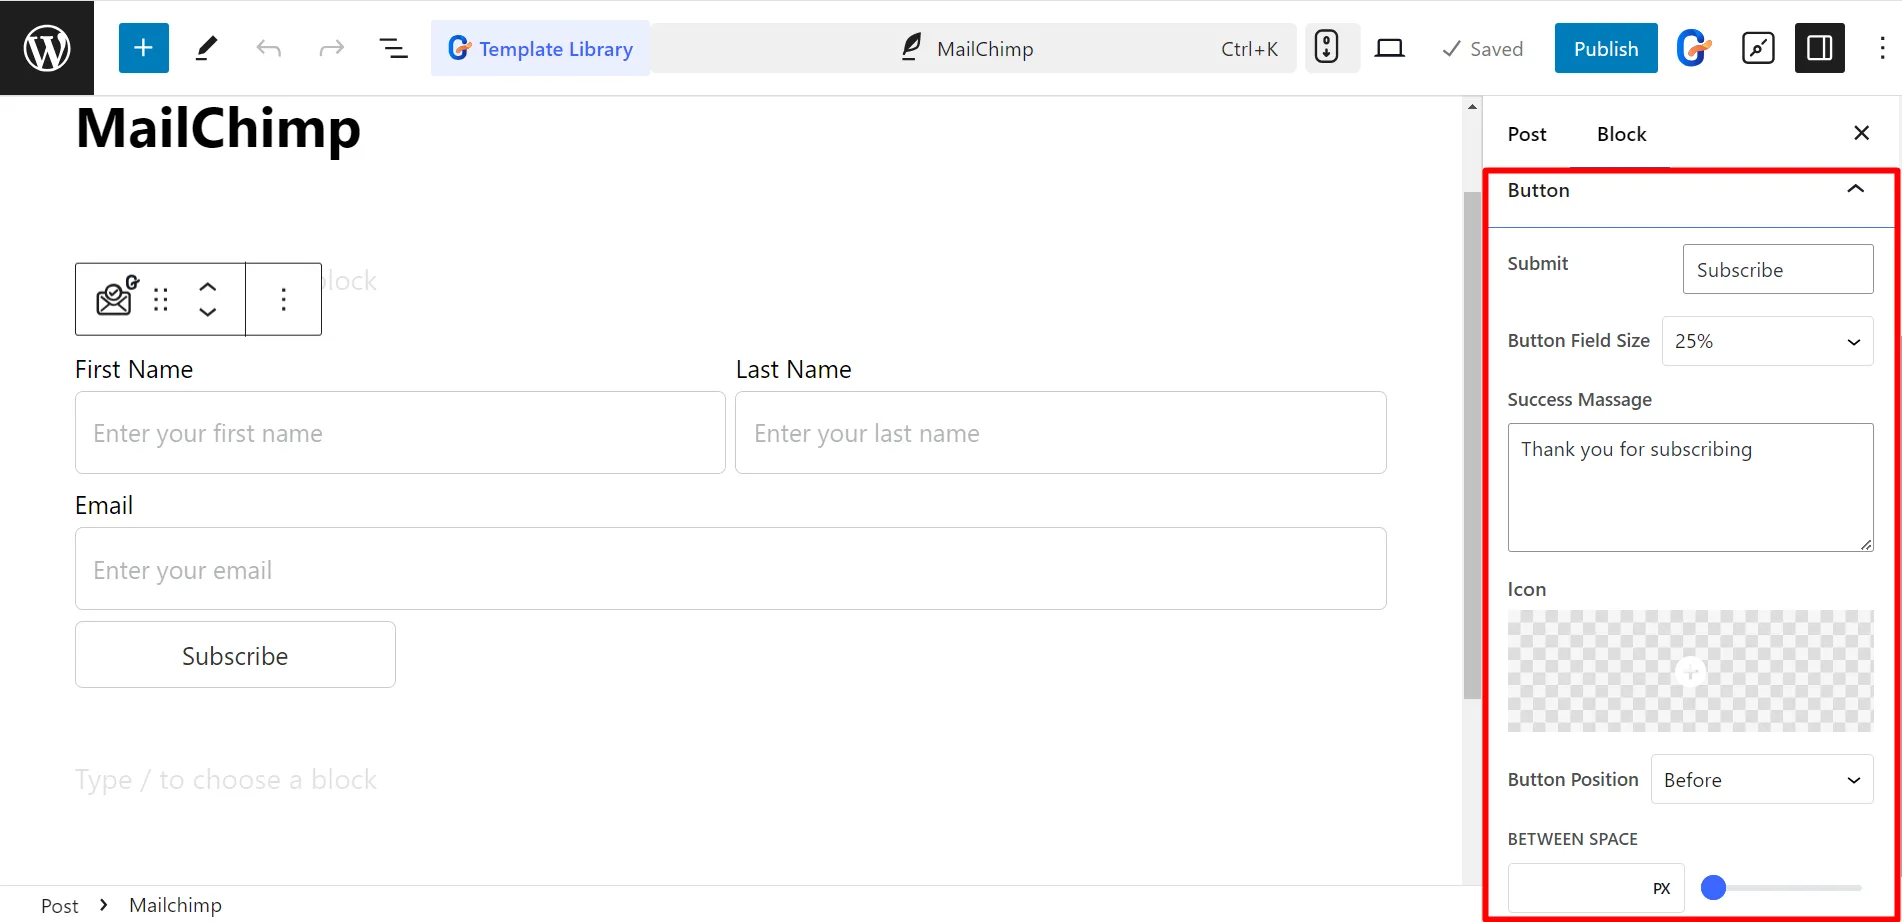Open the Button Position dropdown
Viewport: 1902px width, 922px height.
[1762, 779]
